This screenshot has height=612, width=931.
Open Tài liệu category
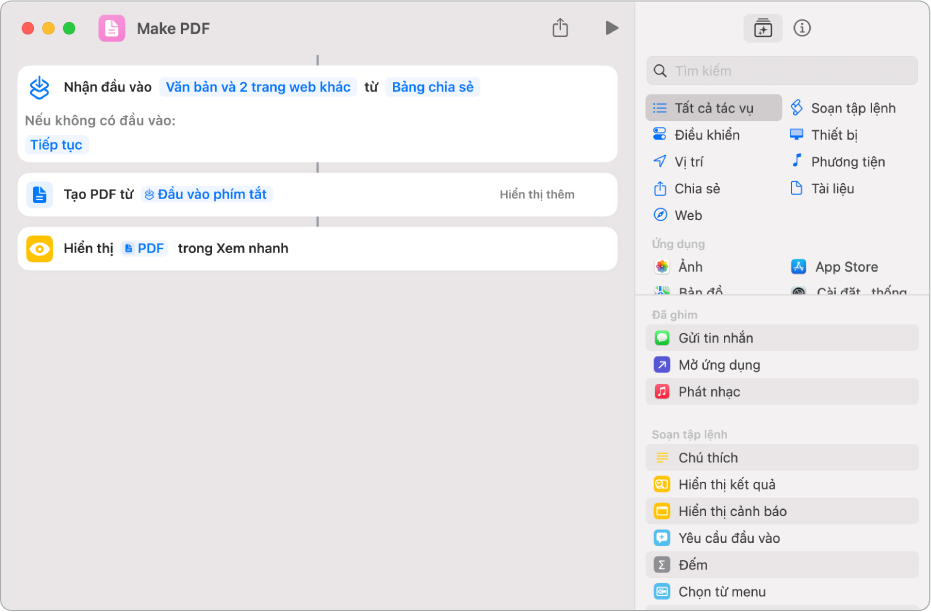pyautogui.click(x=822, y=189)
